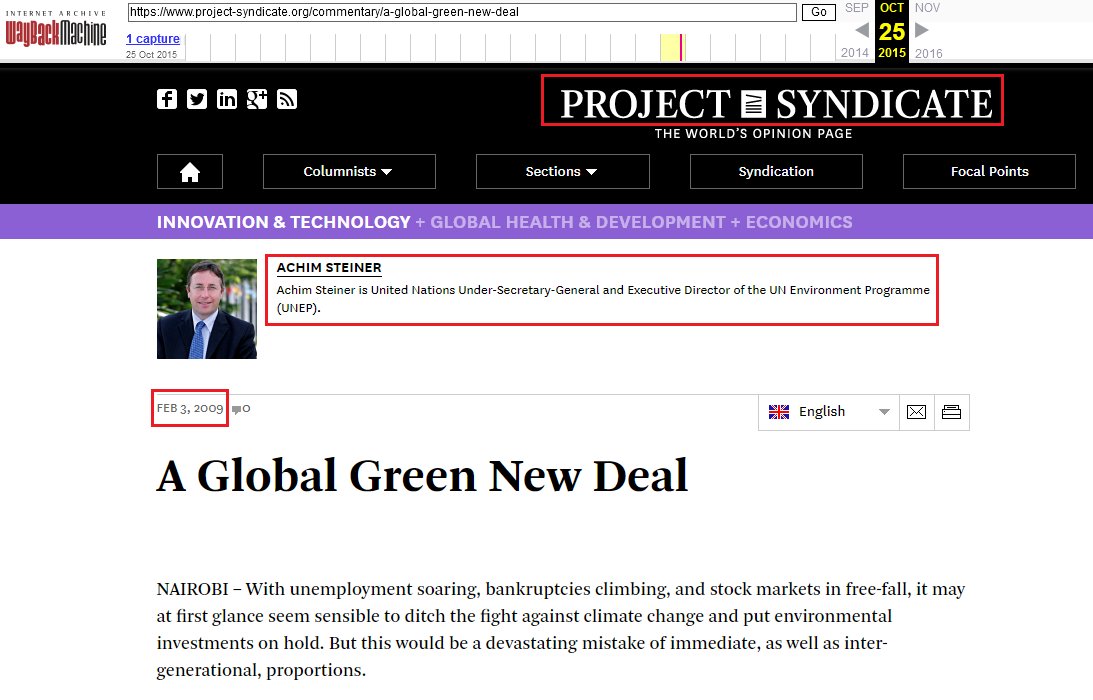This screenshot has height=700, width=1093.
Task: Expand the Sections dropdown menu
Action: (x=563, y=172)
